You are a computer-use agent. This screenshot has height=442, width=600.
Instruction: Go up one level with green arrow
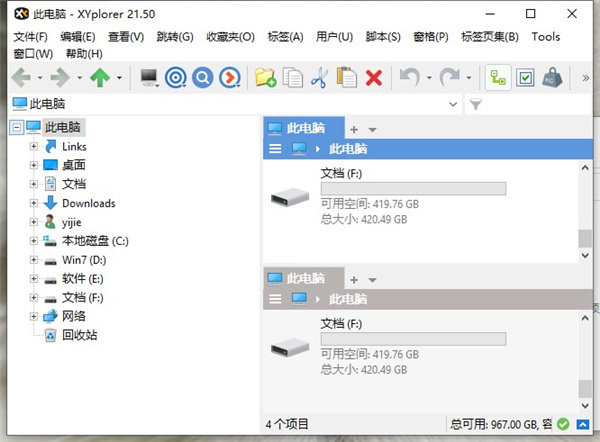(x=100, y=78)
